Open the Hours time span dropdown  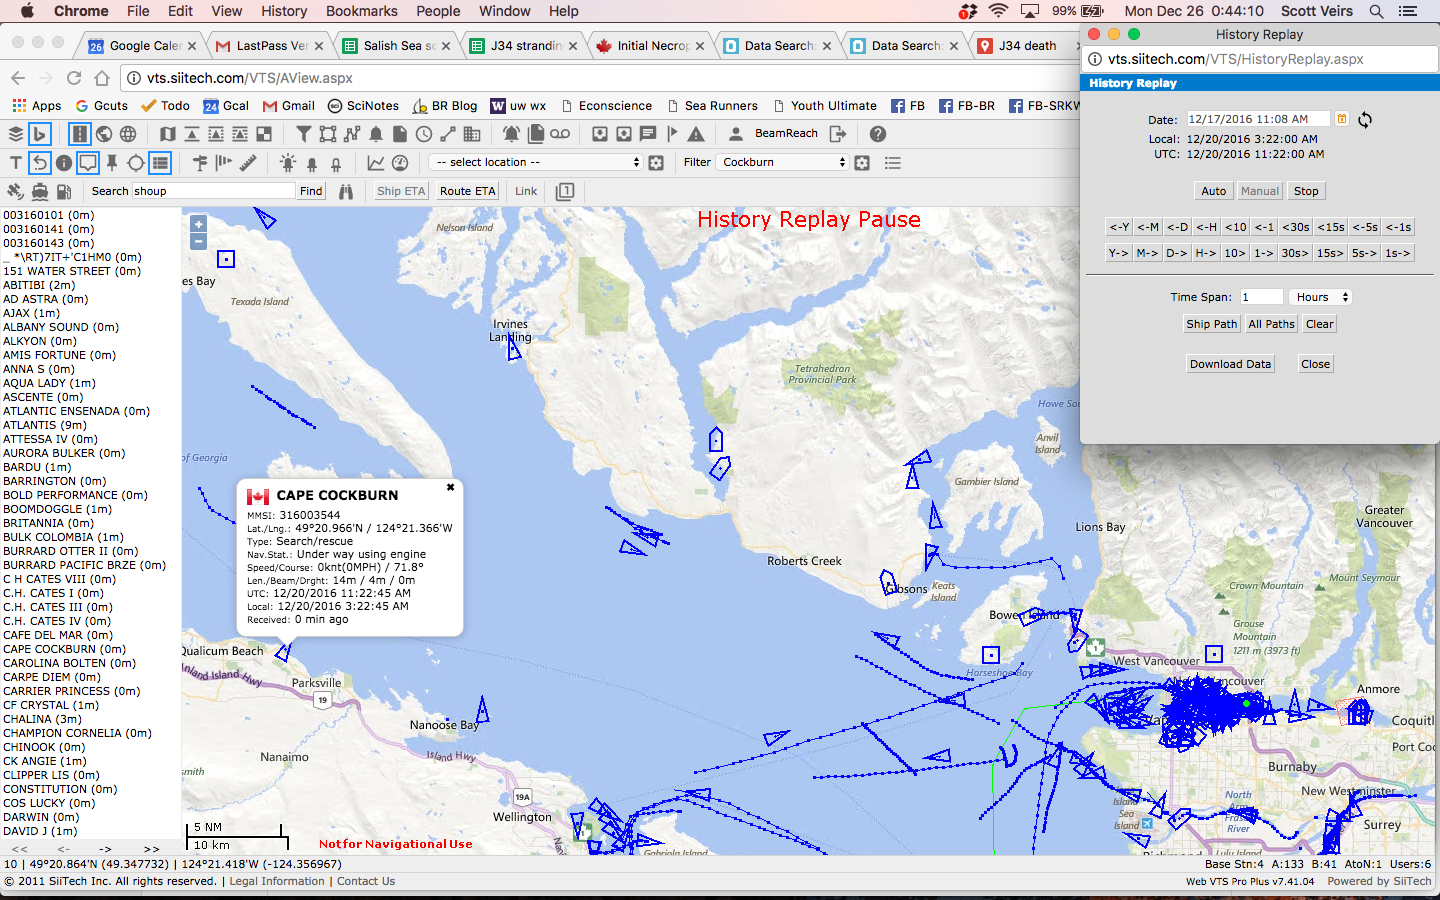pos(1321,297)
